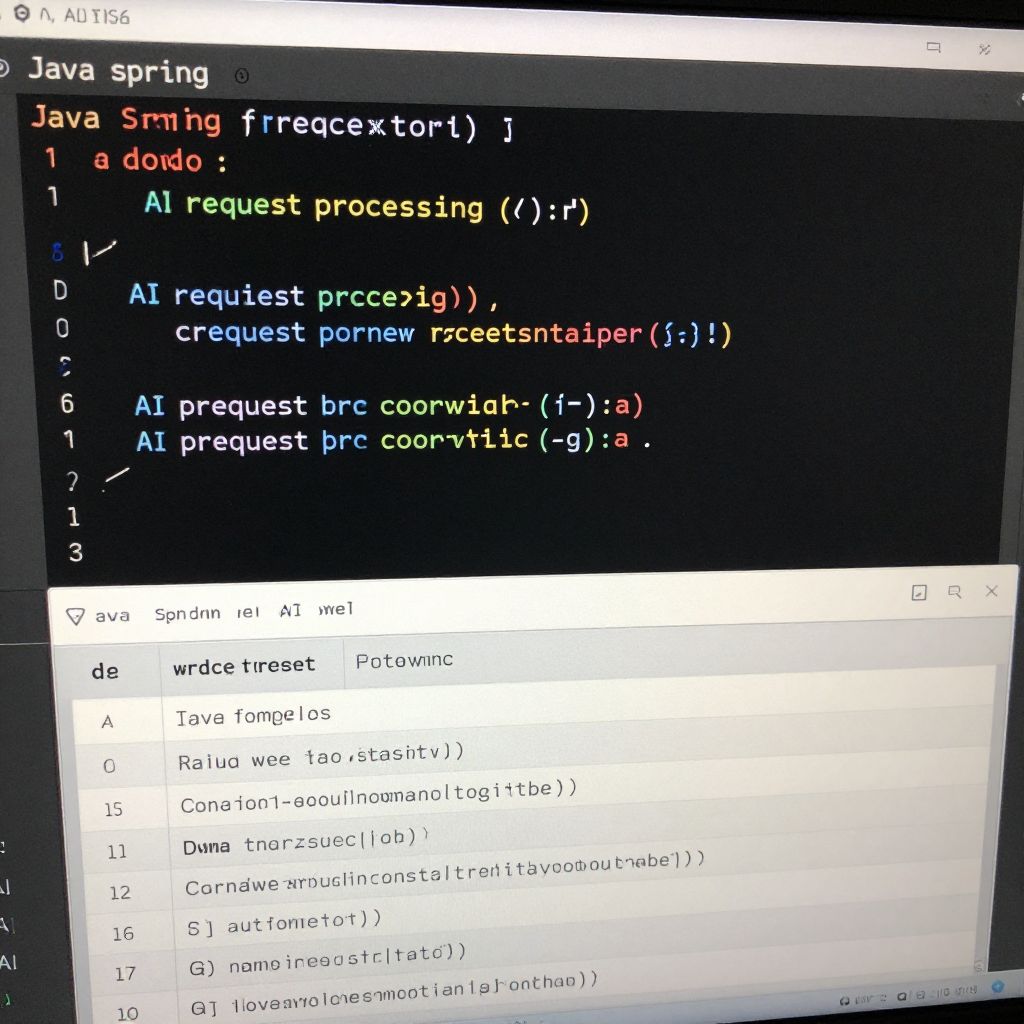
Task: Click the round icon left of 'Java spring'
Action: click(x=3, y=68)
